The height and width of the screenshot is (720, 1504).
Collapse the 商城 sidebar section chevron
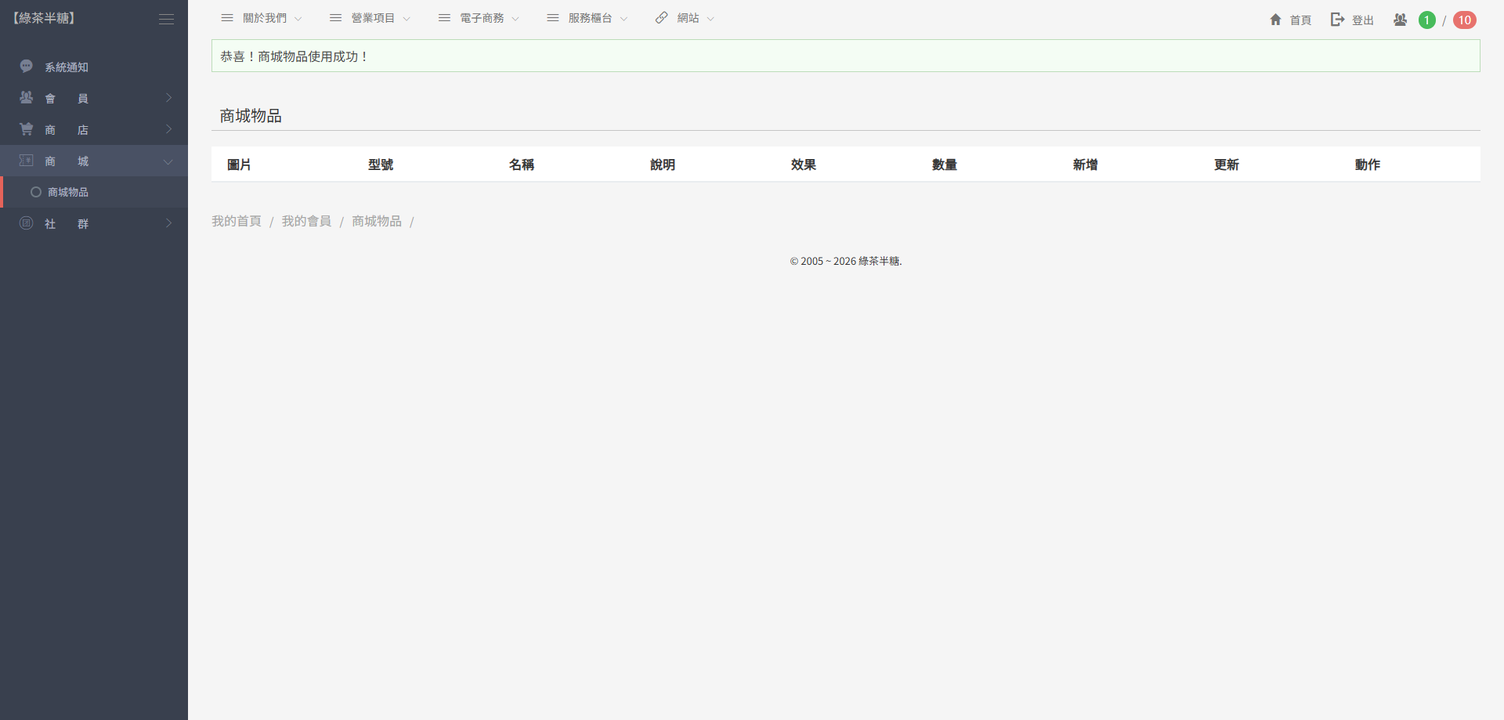tap(168, 162)
